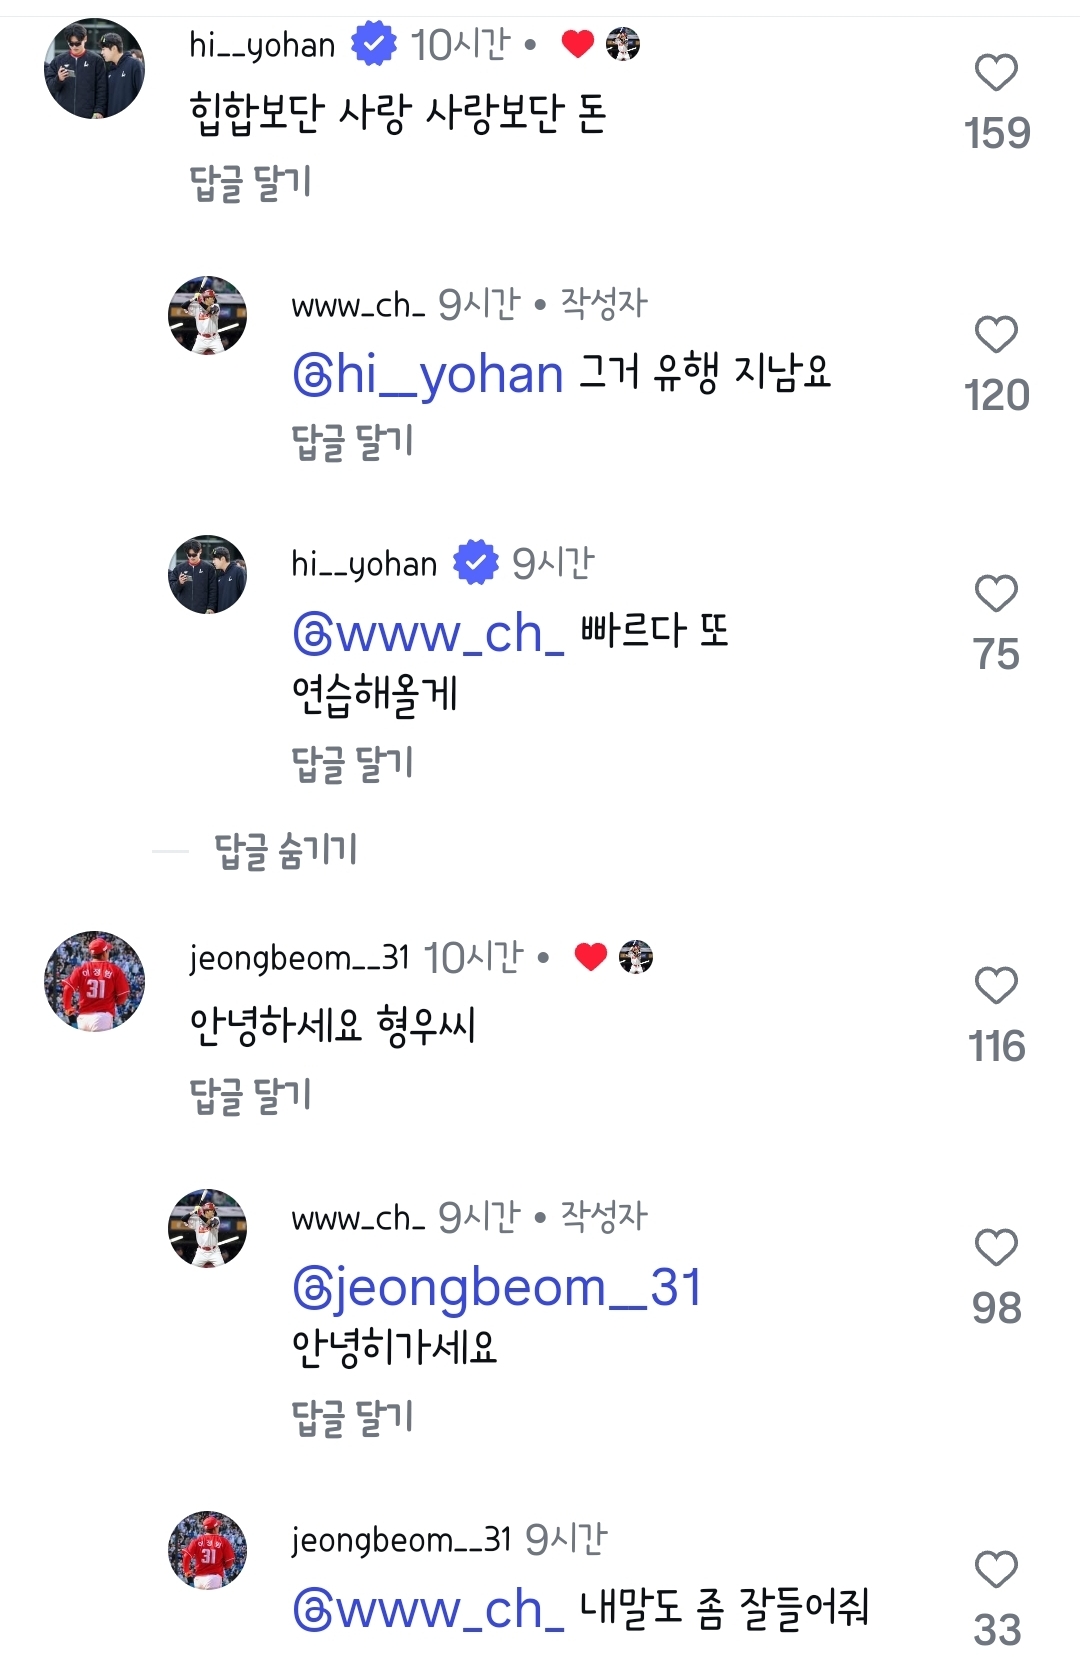Screen dimensions: 1080x1657
Task: Open @hi_yohan mention link
Action: point(428,375)
